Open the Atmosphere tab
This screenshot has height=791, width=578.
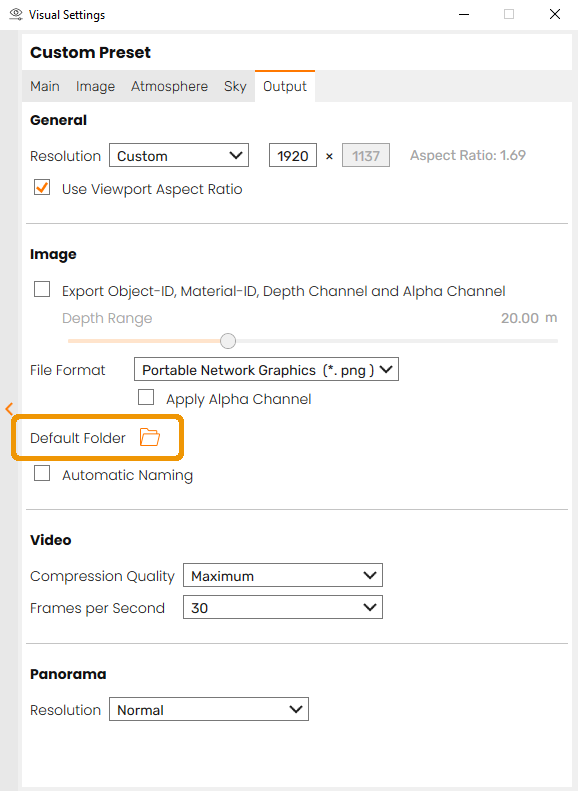169,86
